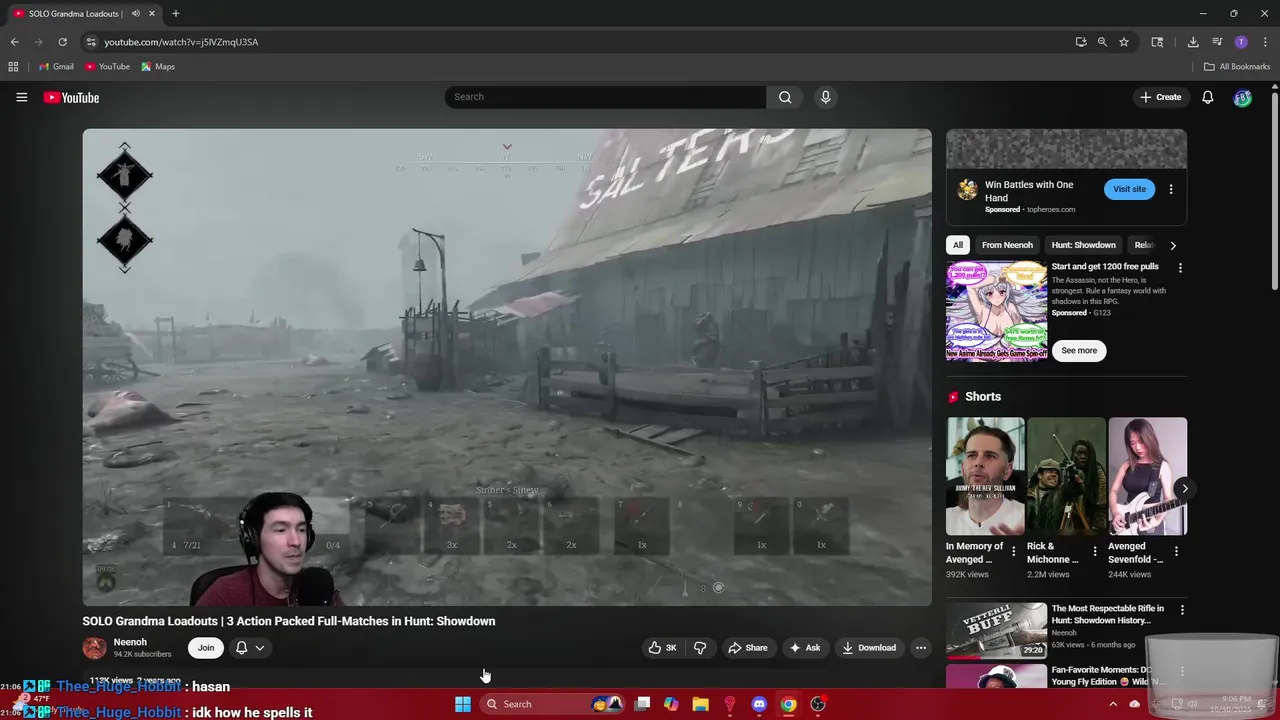Image resolution: width=1280 pixels, height=720 pixels.
Task: Bookmark this page with star icon
Action: coord(1124,42)
